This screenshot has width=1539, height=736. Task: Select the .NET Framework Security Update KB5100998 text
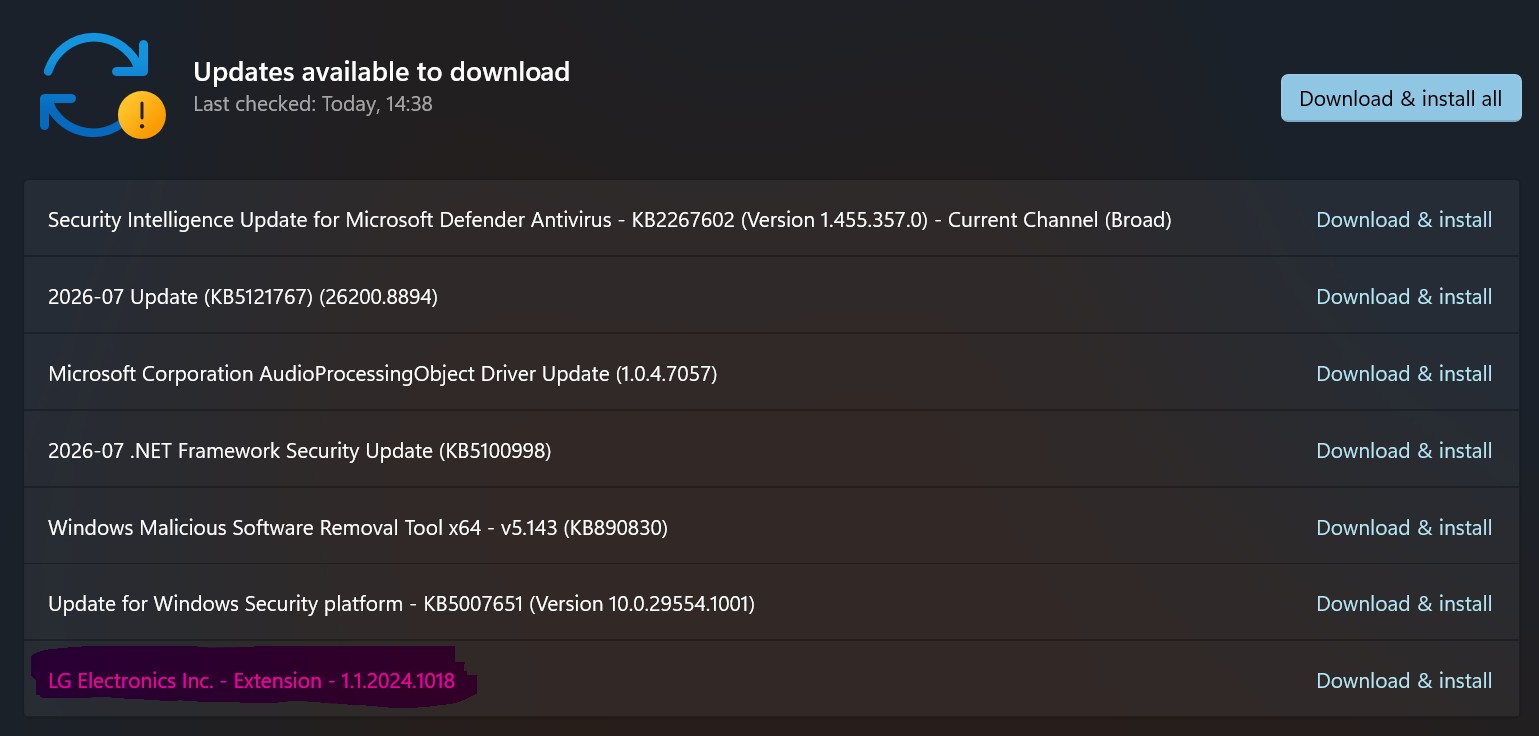pos(299,450)
